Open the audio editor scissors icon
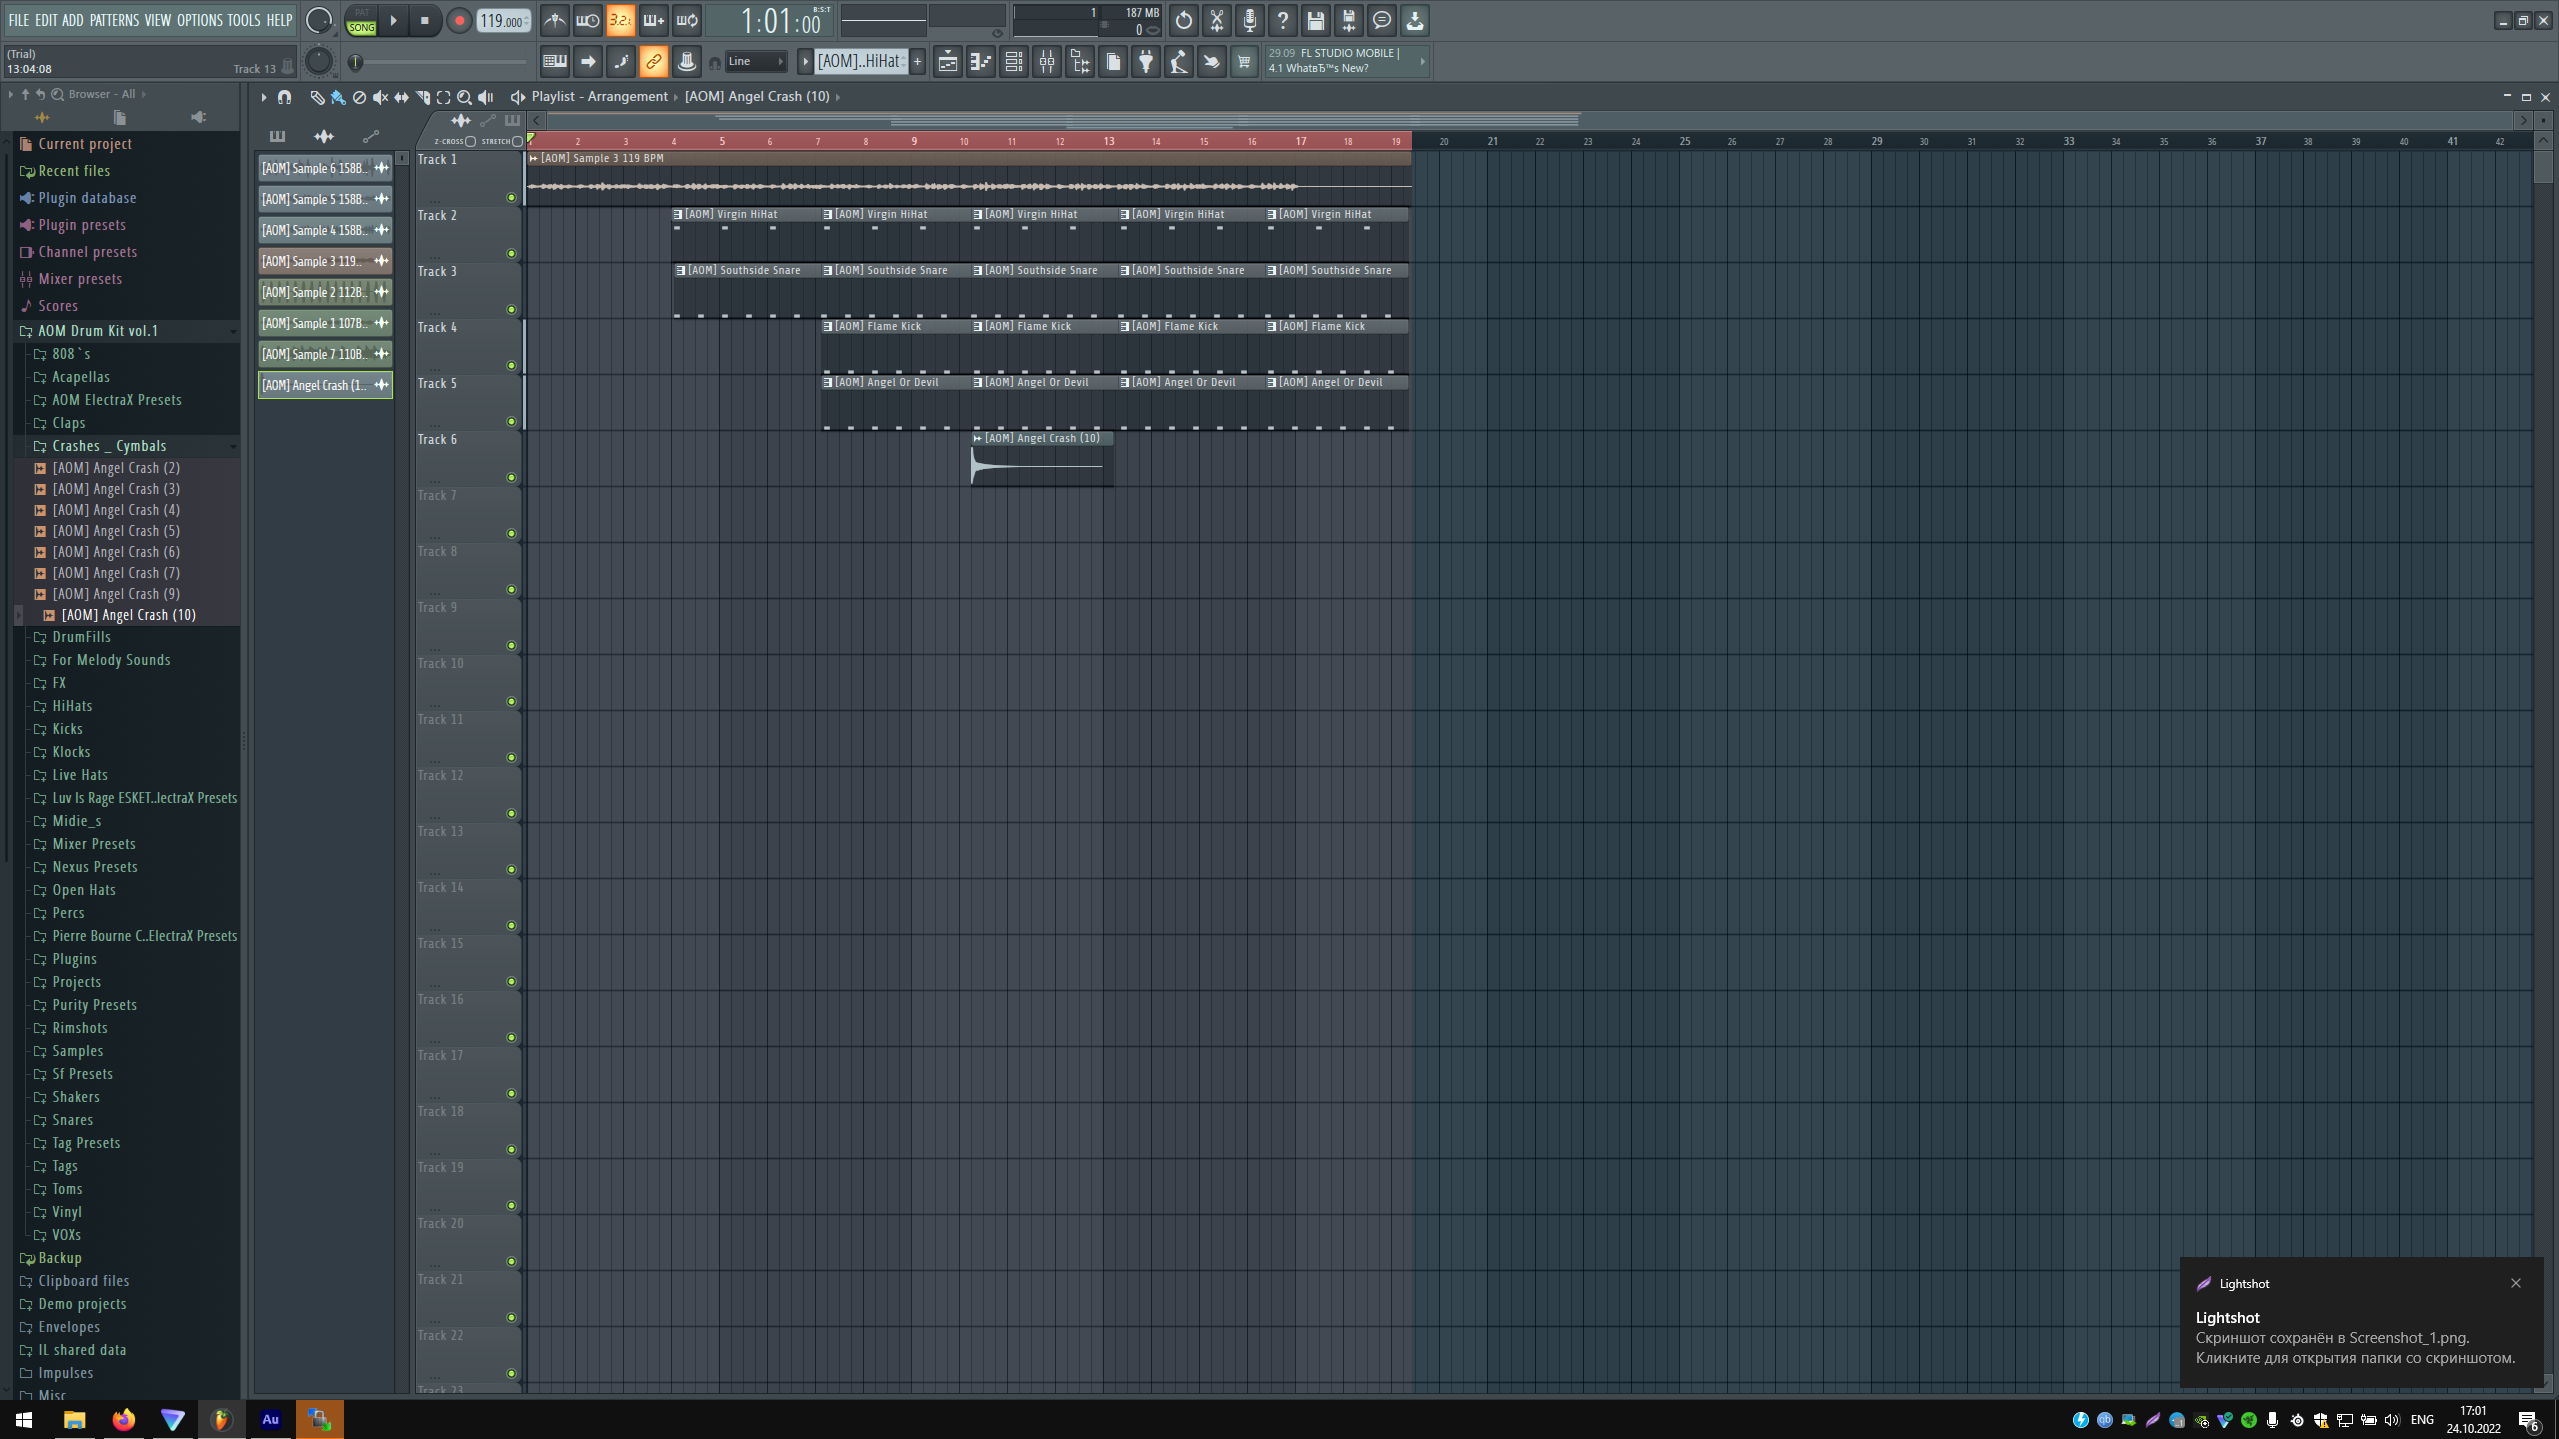 (x=1216, y=20)
